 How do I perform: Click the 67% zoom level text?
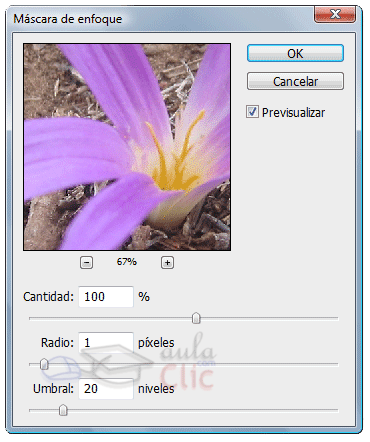point(127,262)
